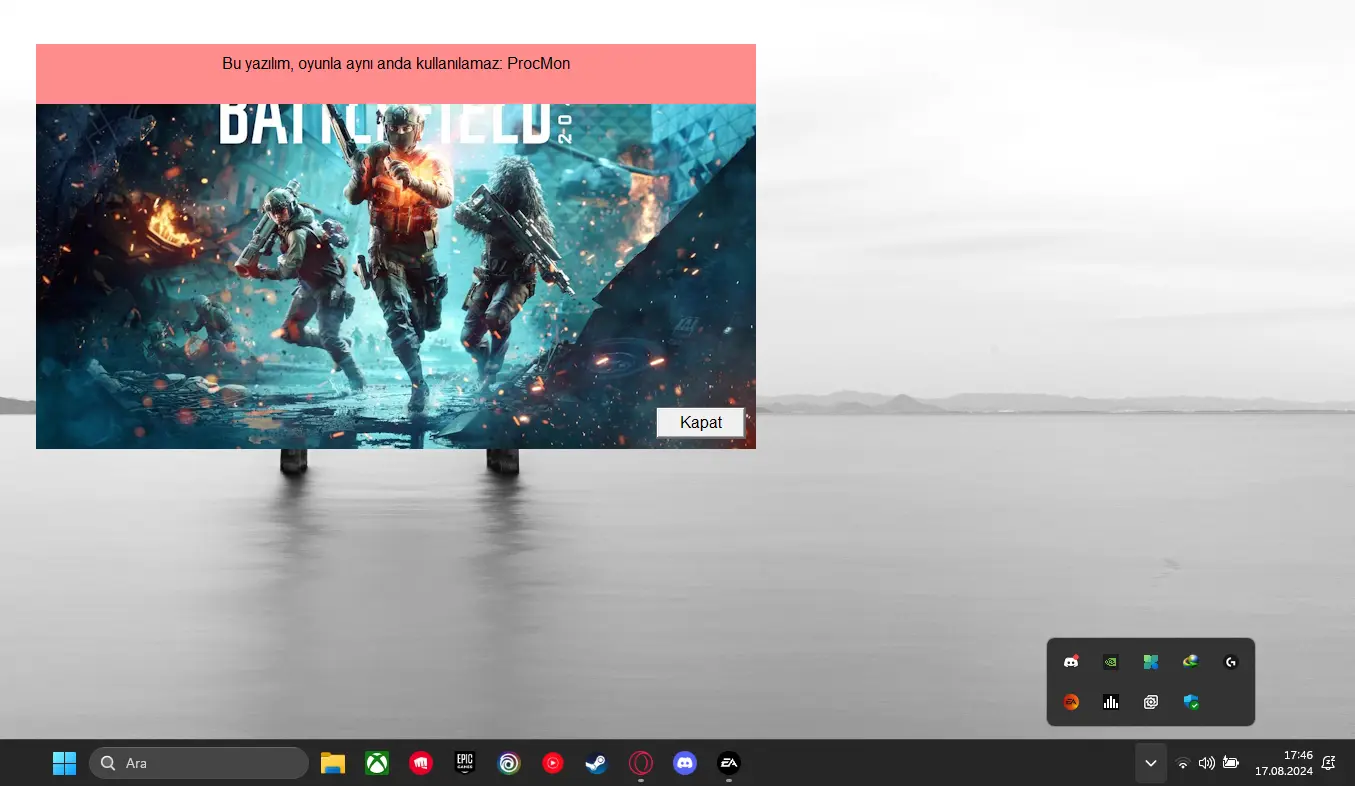Image resolution: width=1355 pixels, height=786 pixels.
Task: Click the teal four-square tray icon
Action: [x=1151, y=662]
